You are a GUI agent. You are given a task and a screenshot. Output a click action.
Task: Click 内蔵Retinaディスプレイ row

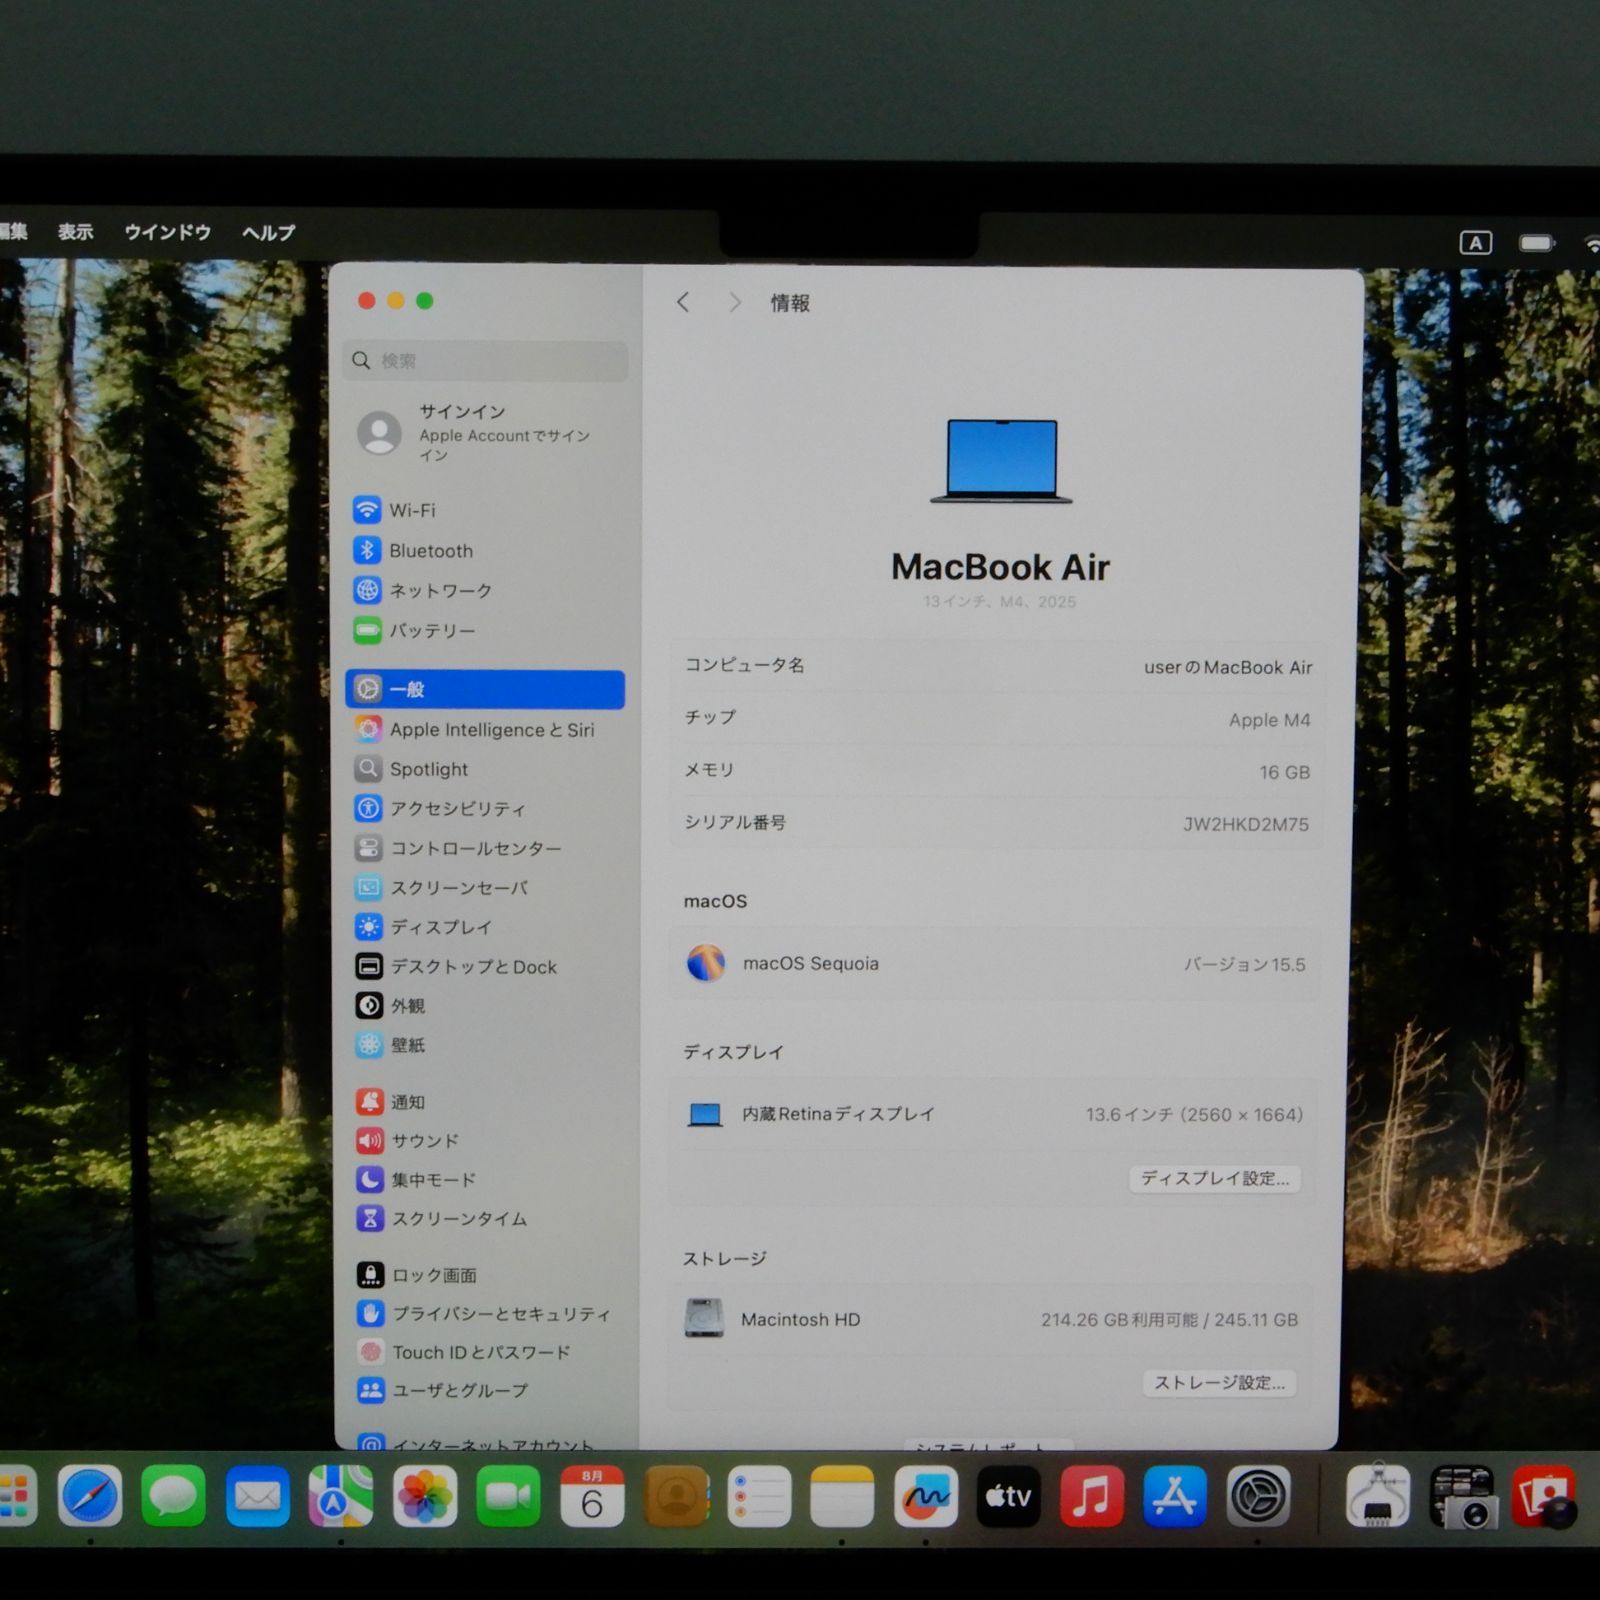995,1114
